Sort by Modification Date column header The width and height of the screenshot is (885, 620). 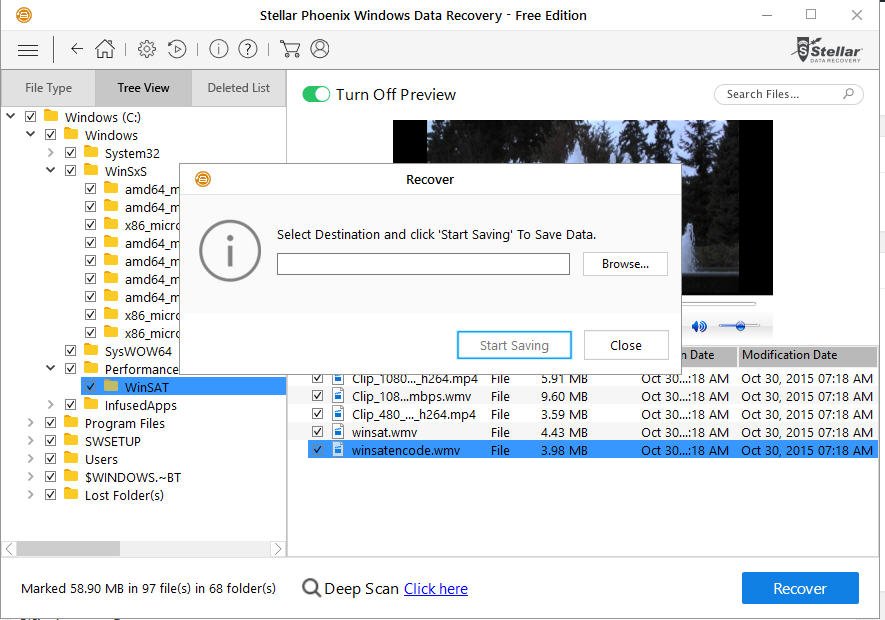(807, 355)
